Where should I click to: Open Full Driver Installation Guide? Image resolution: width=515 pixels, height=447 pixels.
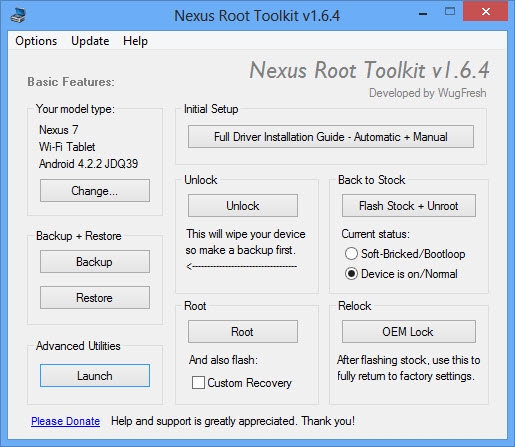[331, 137]
